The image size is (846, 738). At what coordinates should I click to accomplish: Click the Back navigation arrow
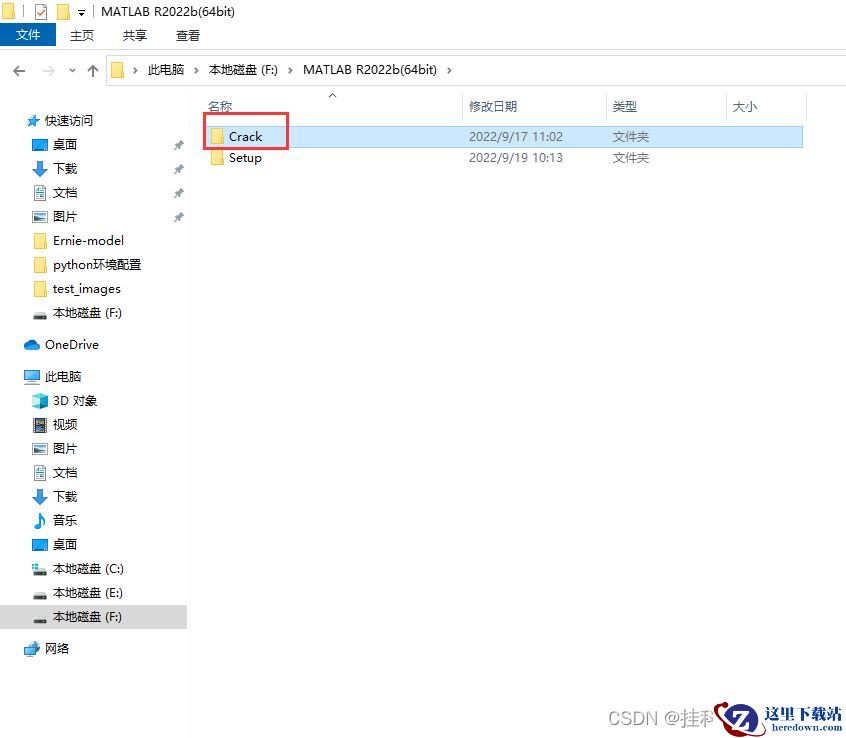19,71
